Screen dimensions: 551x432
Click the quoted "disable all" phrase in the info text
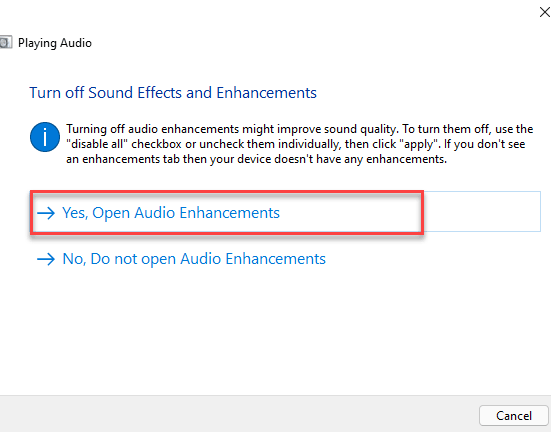pos(97,144)
